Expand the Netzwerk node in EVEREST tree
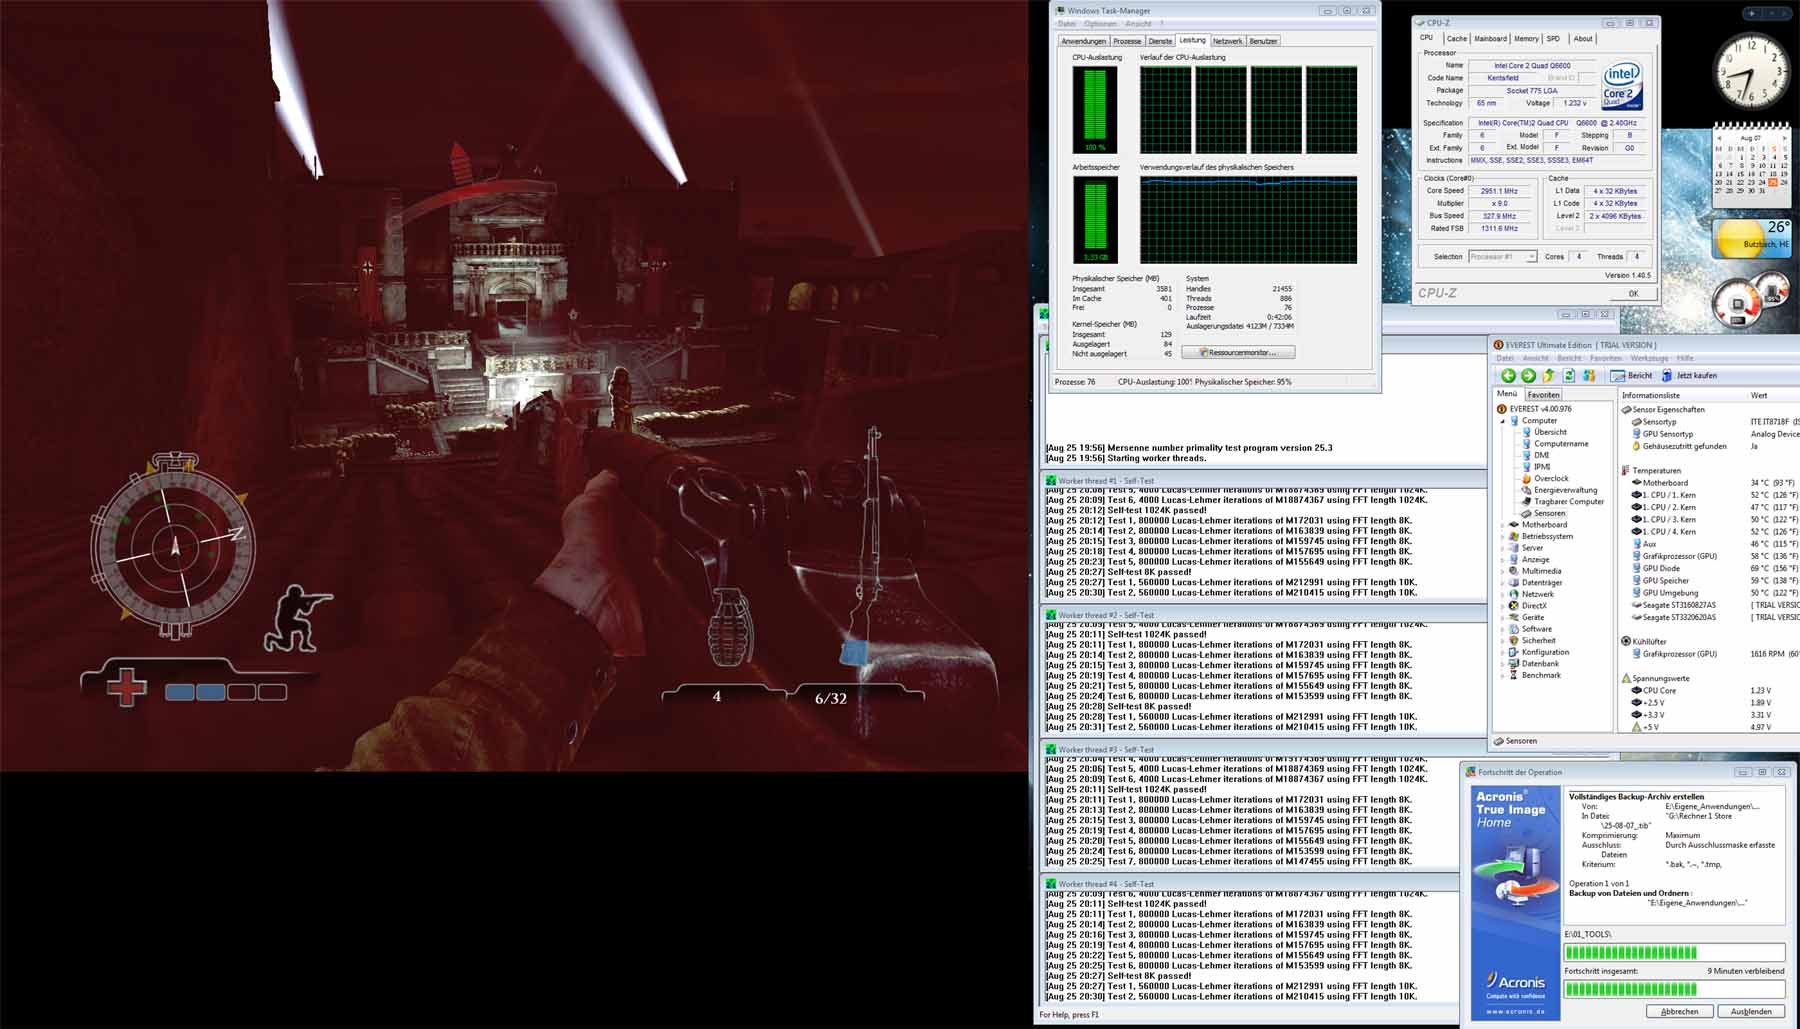The height and width of the screenshot is (1029, 1800). coord(1502,594)
